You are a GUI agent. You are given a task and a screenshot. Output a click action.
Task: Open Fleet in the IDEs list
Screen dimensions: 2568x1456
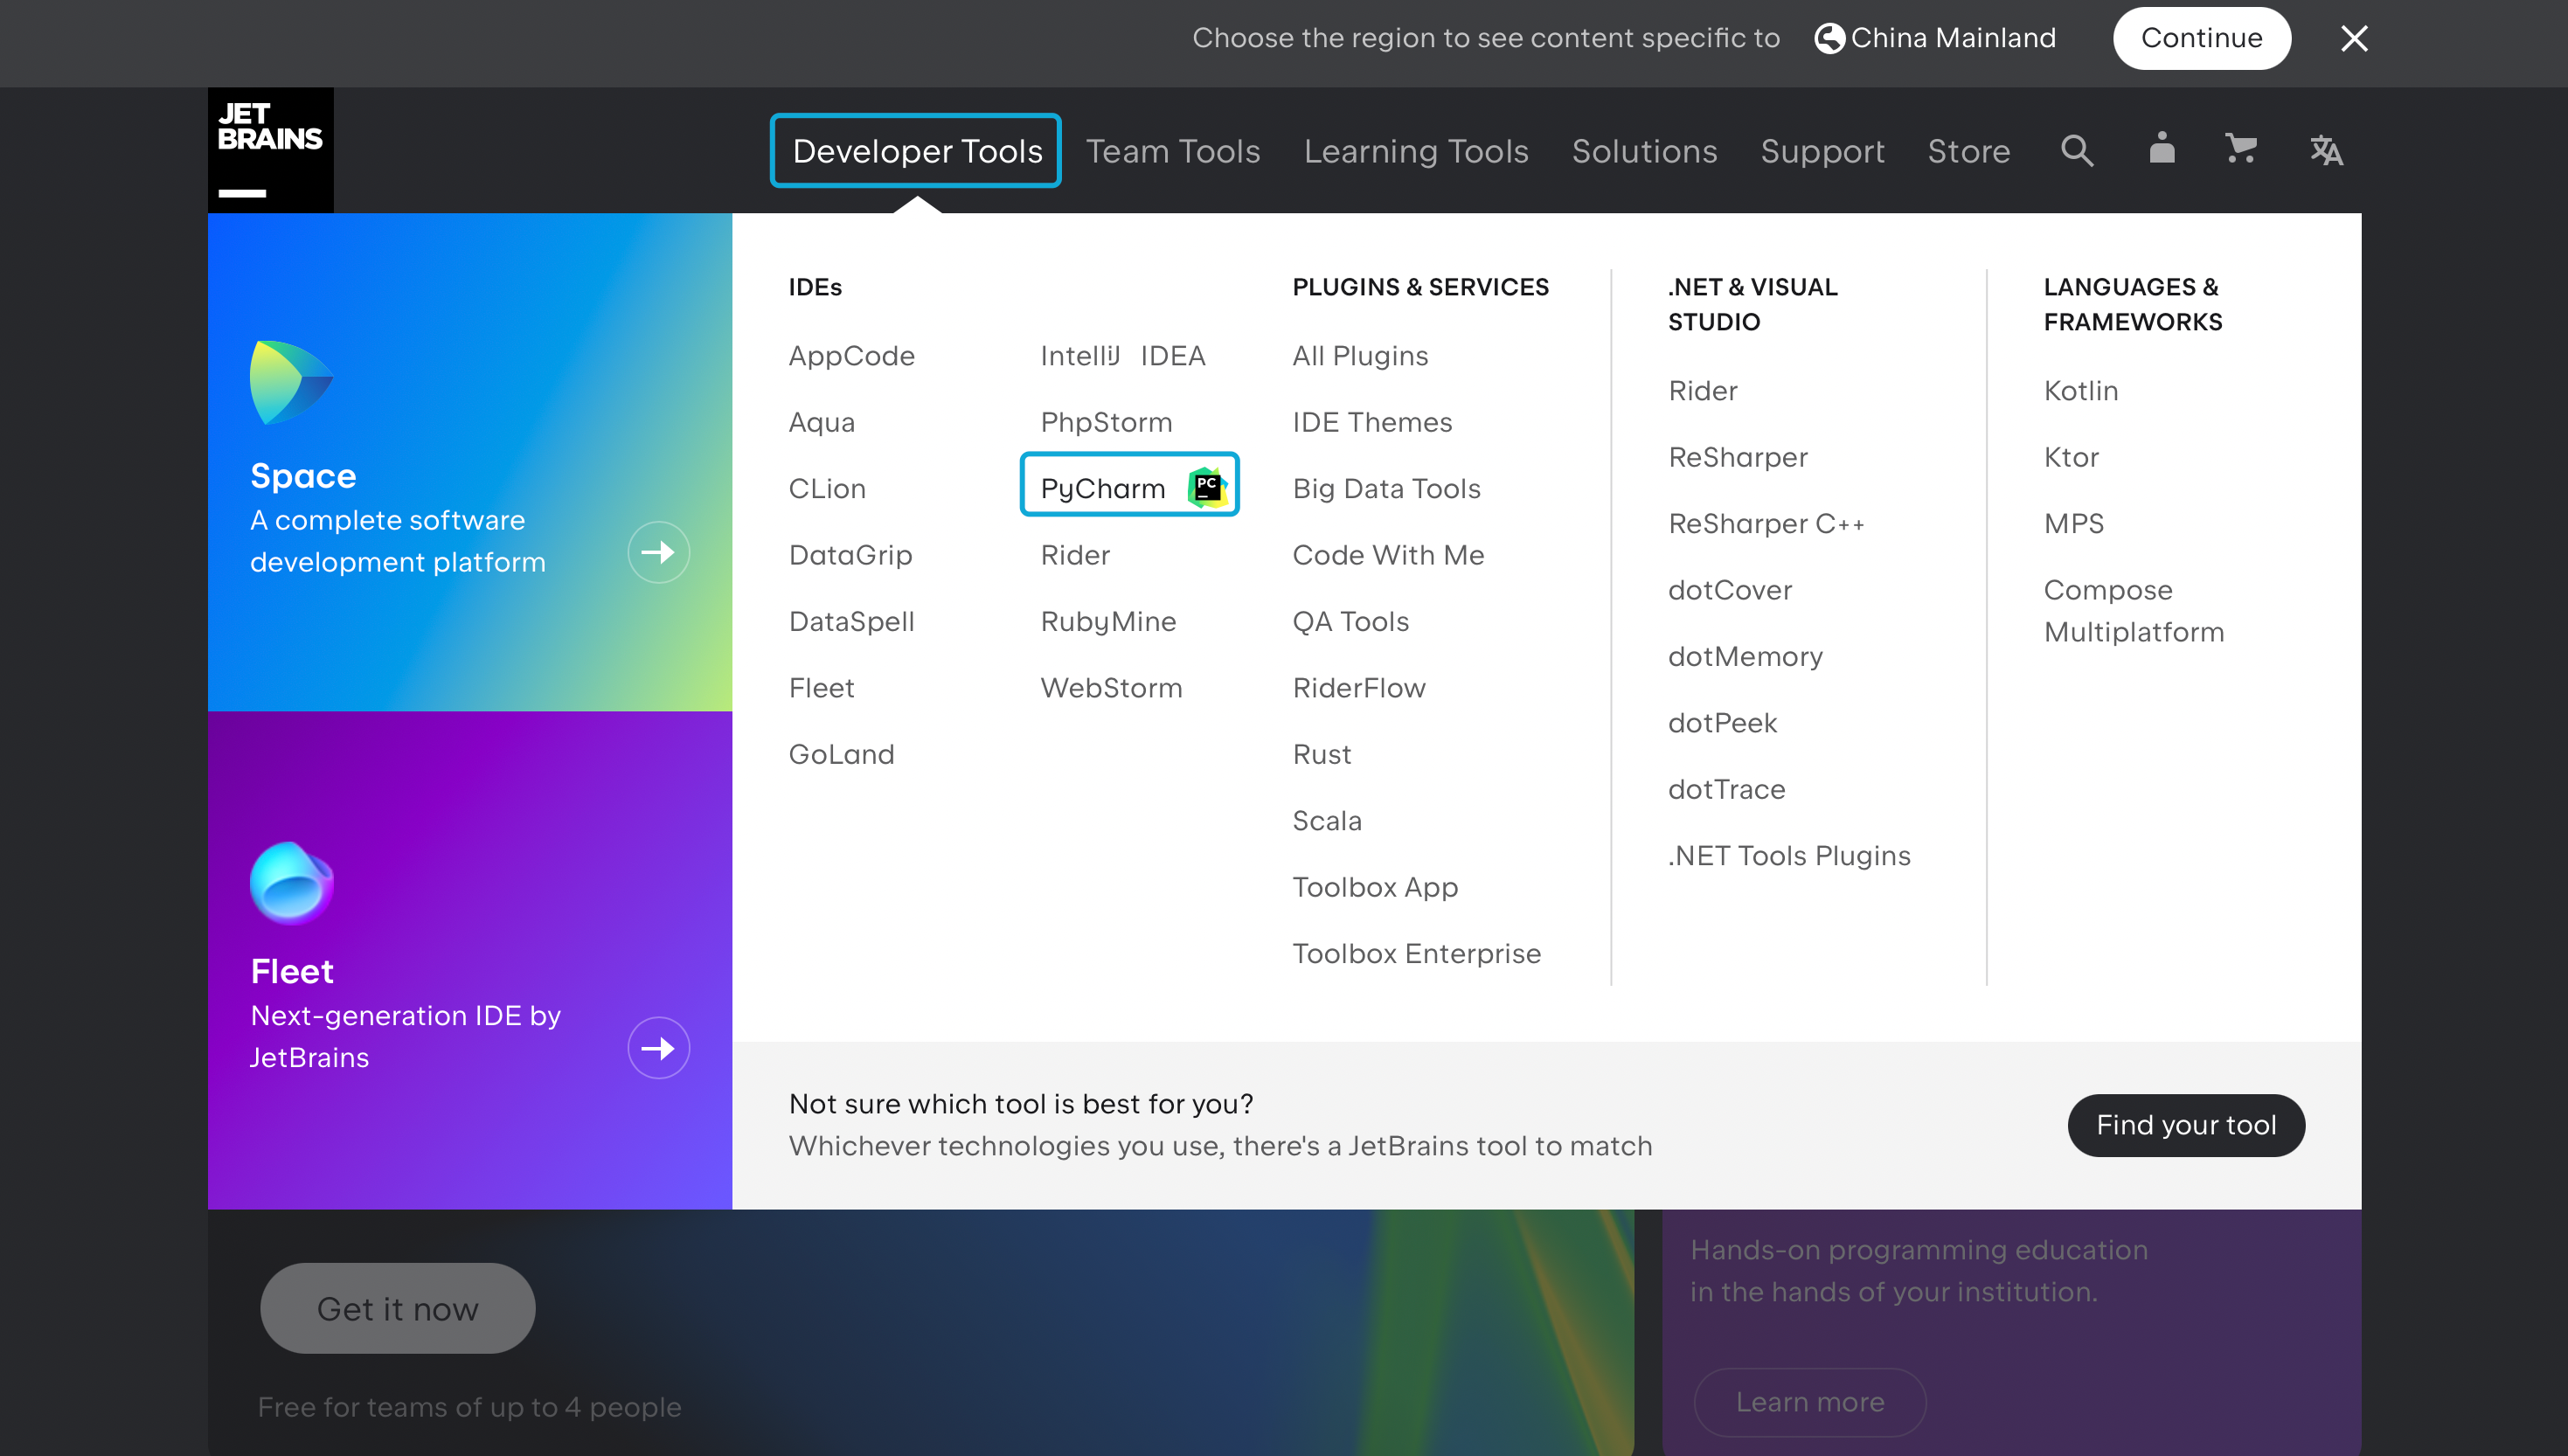(x=821, y=688)
